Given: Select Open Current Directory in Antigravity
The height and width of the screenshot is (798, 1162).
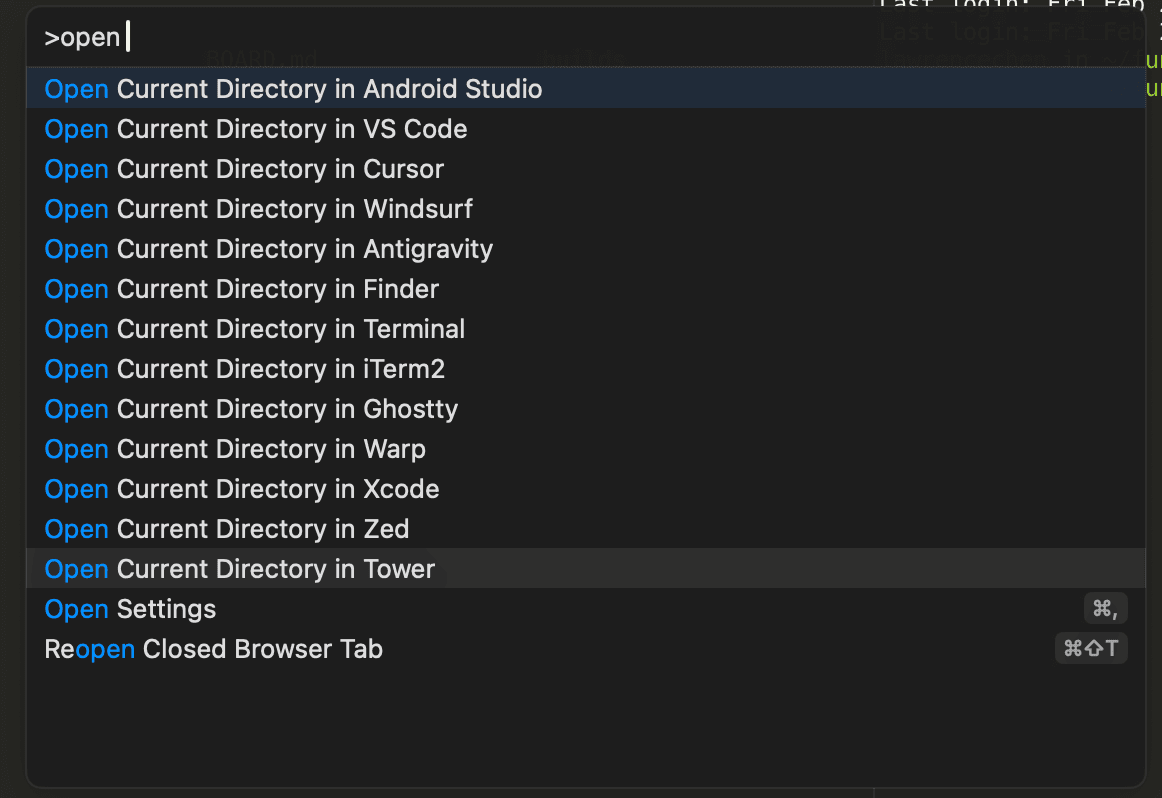Looking at the screenshot, I should click(x=268, y=249).
